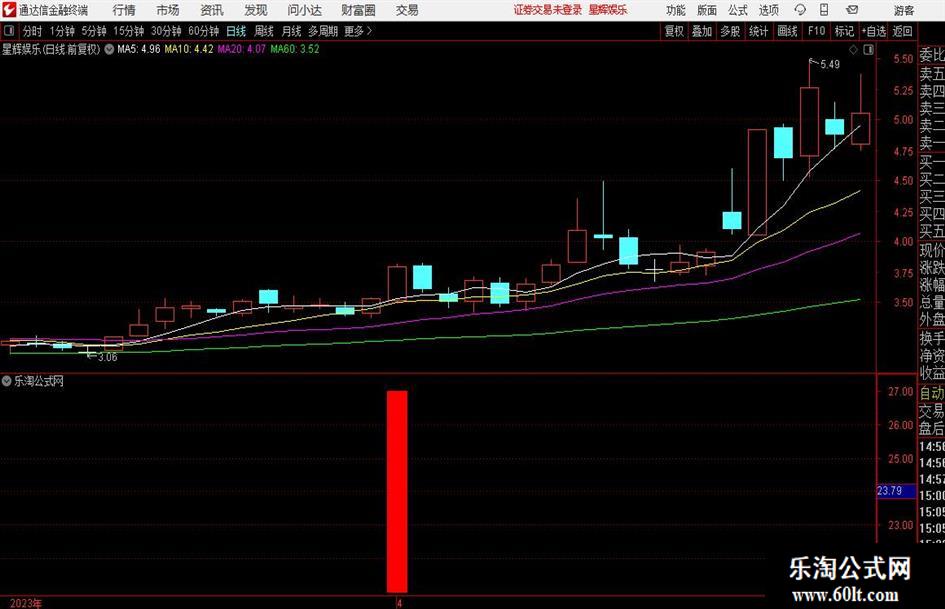The image size is (945, 609).
Task: Switch to 月线 monthly tab
Action: click(292, 31)
